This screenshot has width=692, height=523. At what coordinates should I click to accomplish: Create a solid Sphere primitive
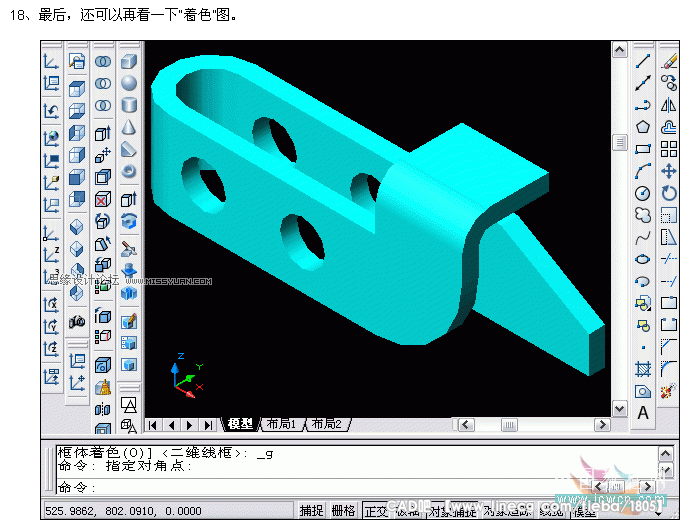[x=128, y=83]
